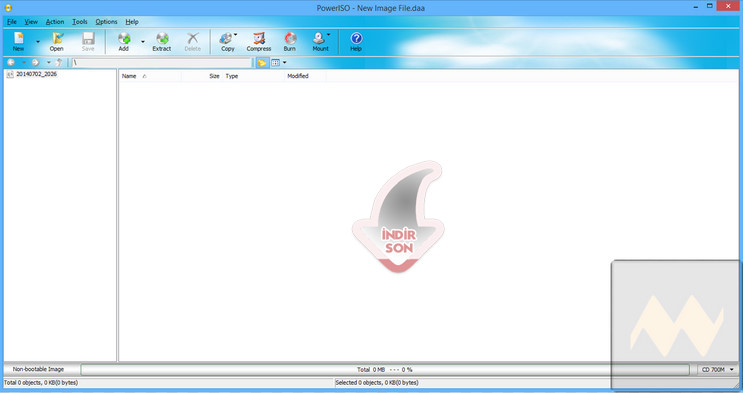Go back with the back navigation arrow
743x393 pixels.
(x=11, y=62)
